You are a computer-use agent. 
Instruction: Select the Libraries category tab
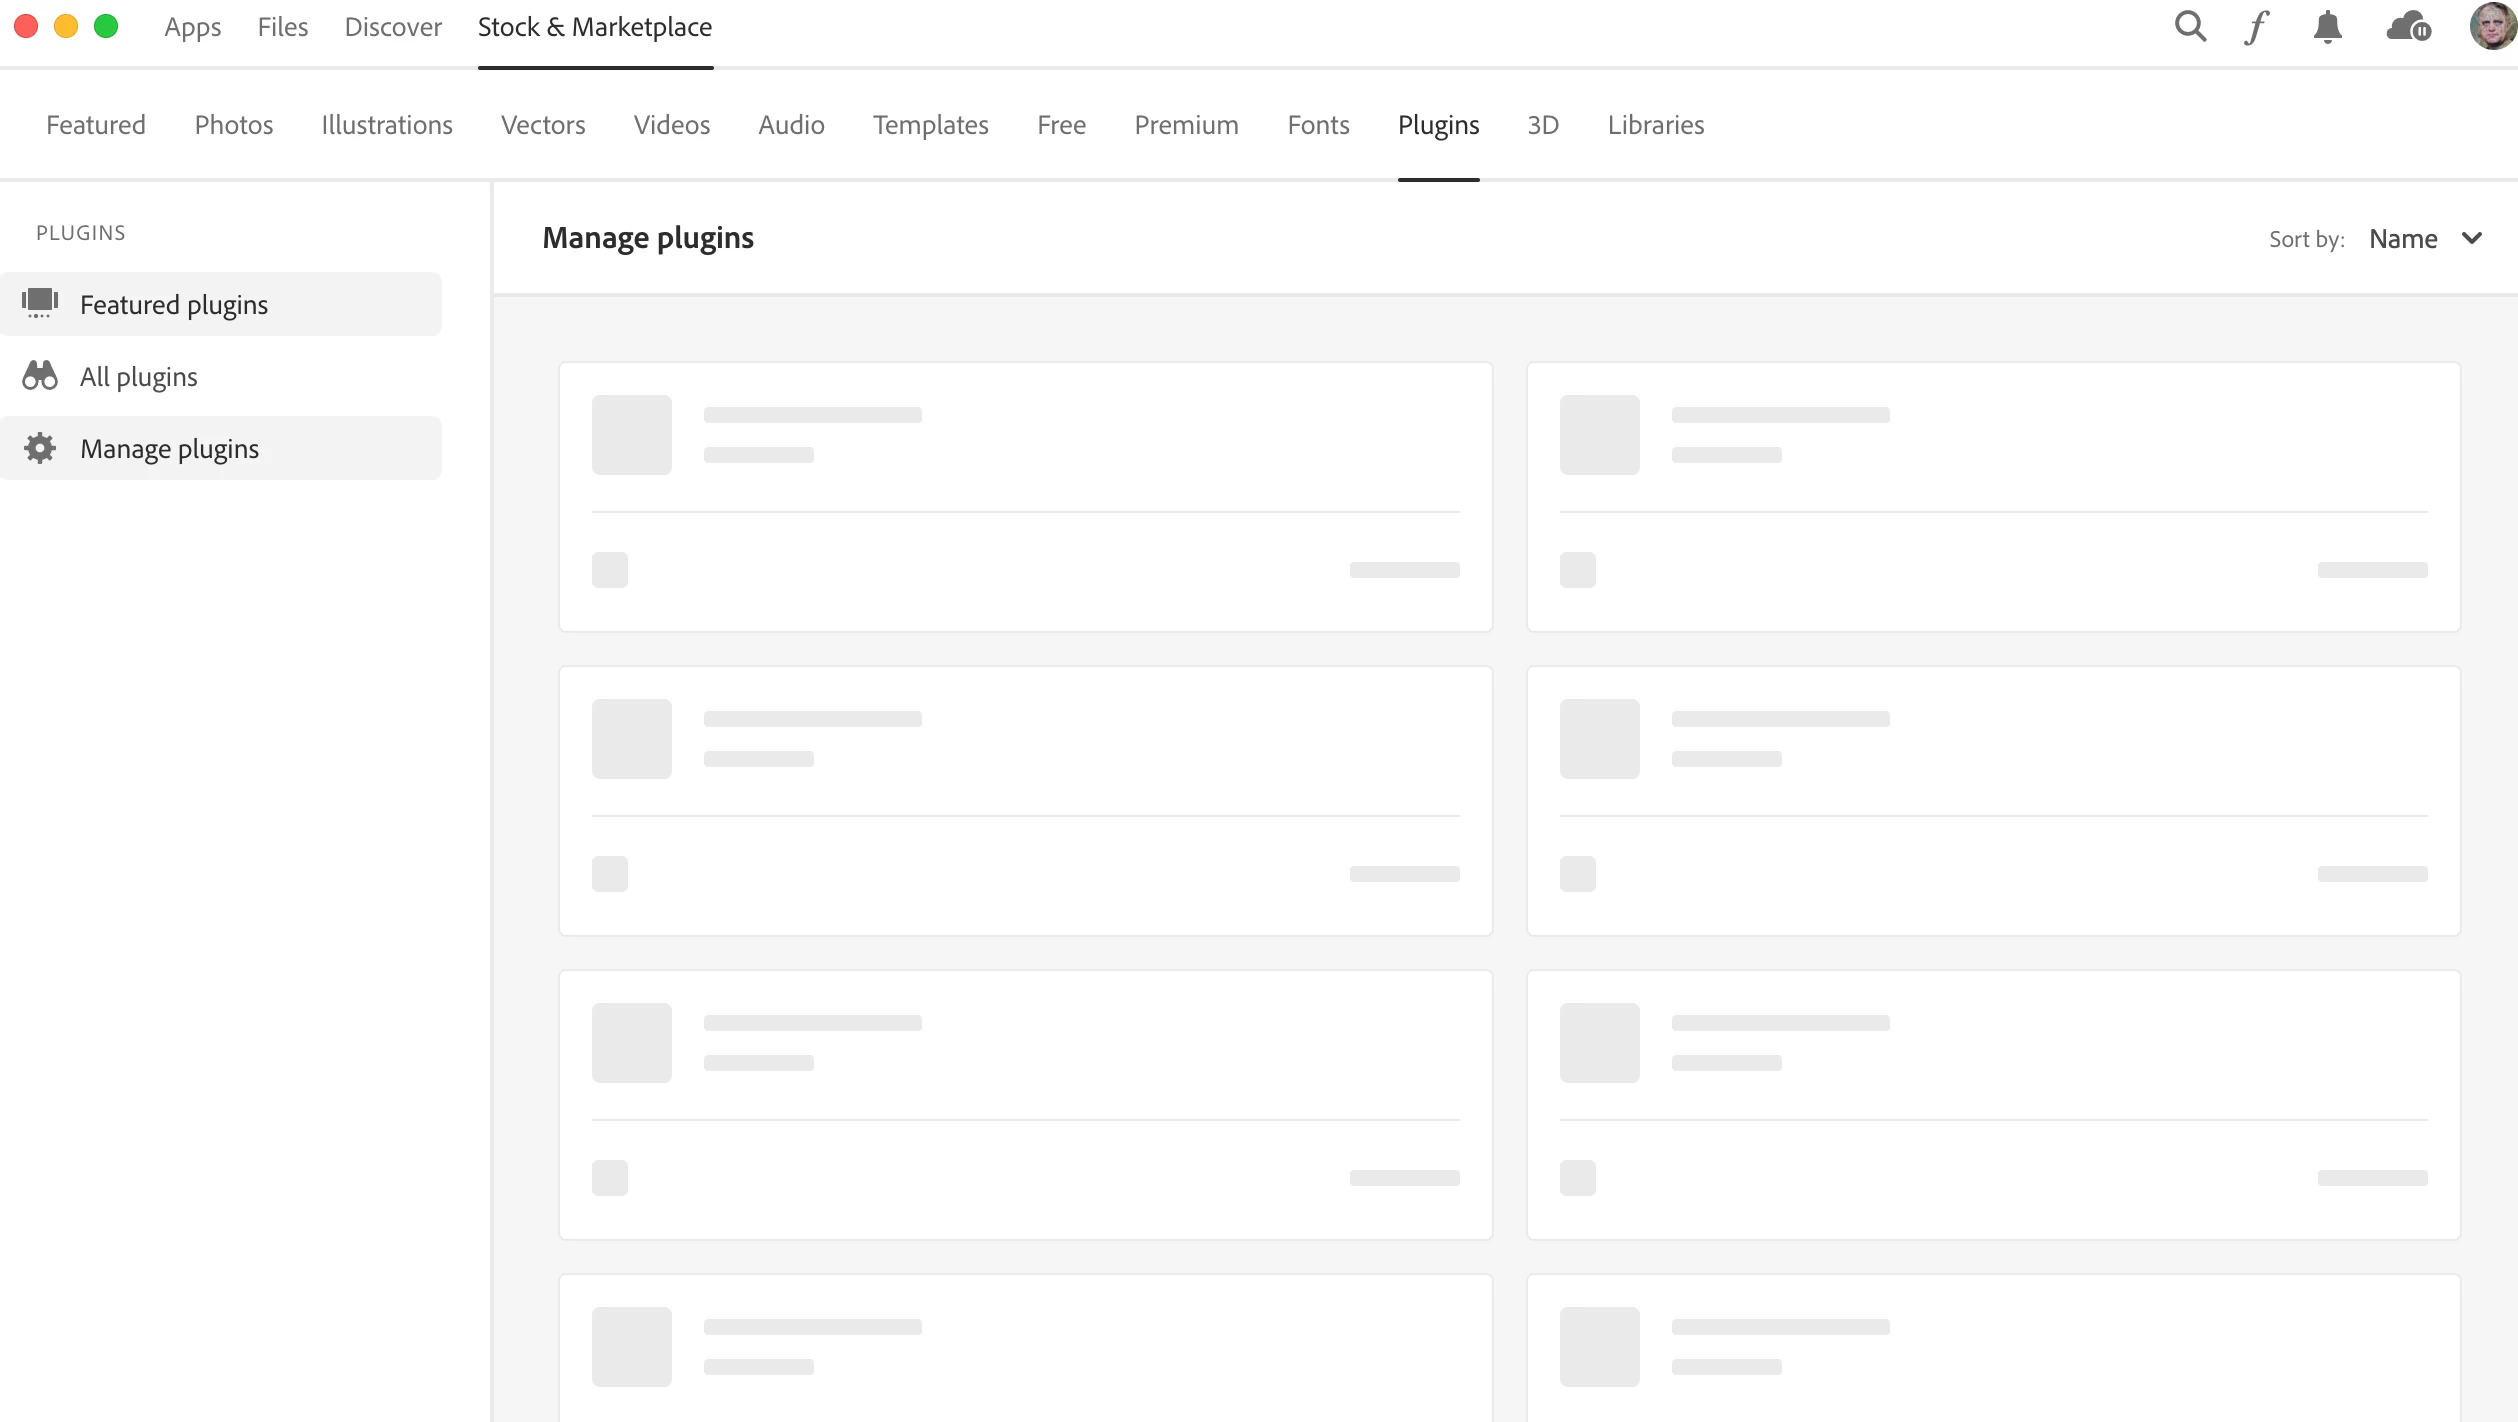tap(1655, 125)
